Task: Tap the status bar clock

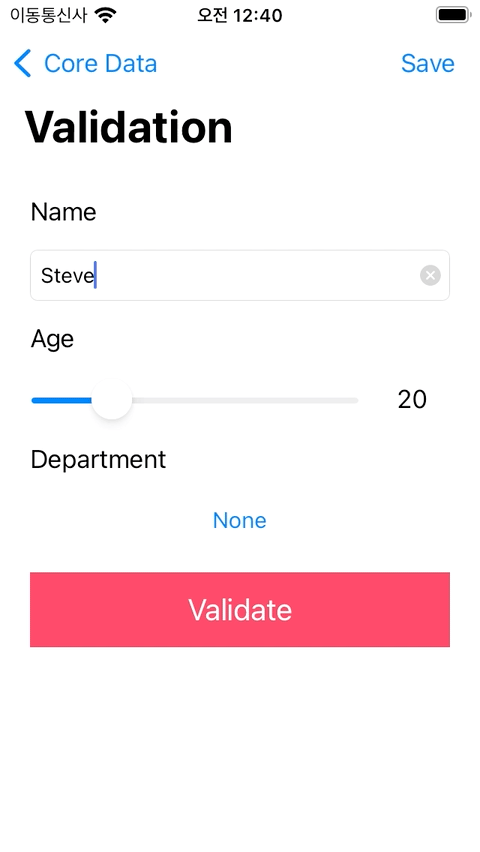Action: pyautogui.click(x=240, y=15)
